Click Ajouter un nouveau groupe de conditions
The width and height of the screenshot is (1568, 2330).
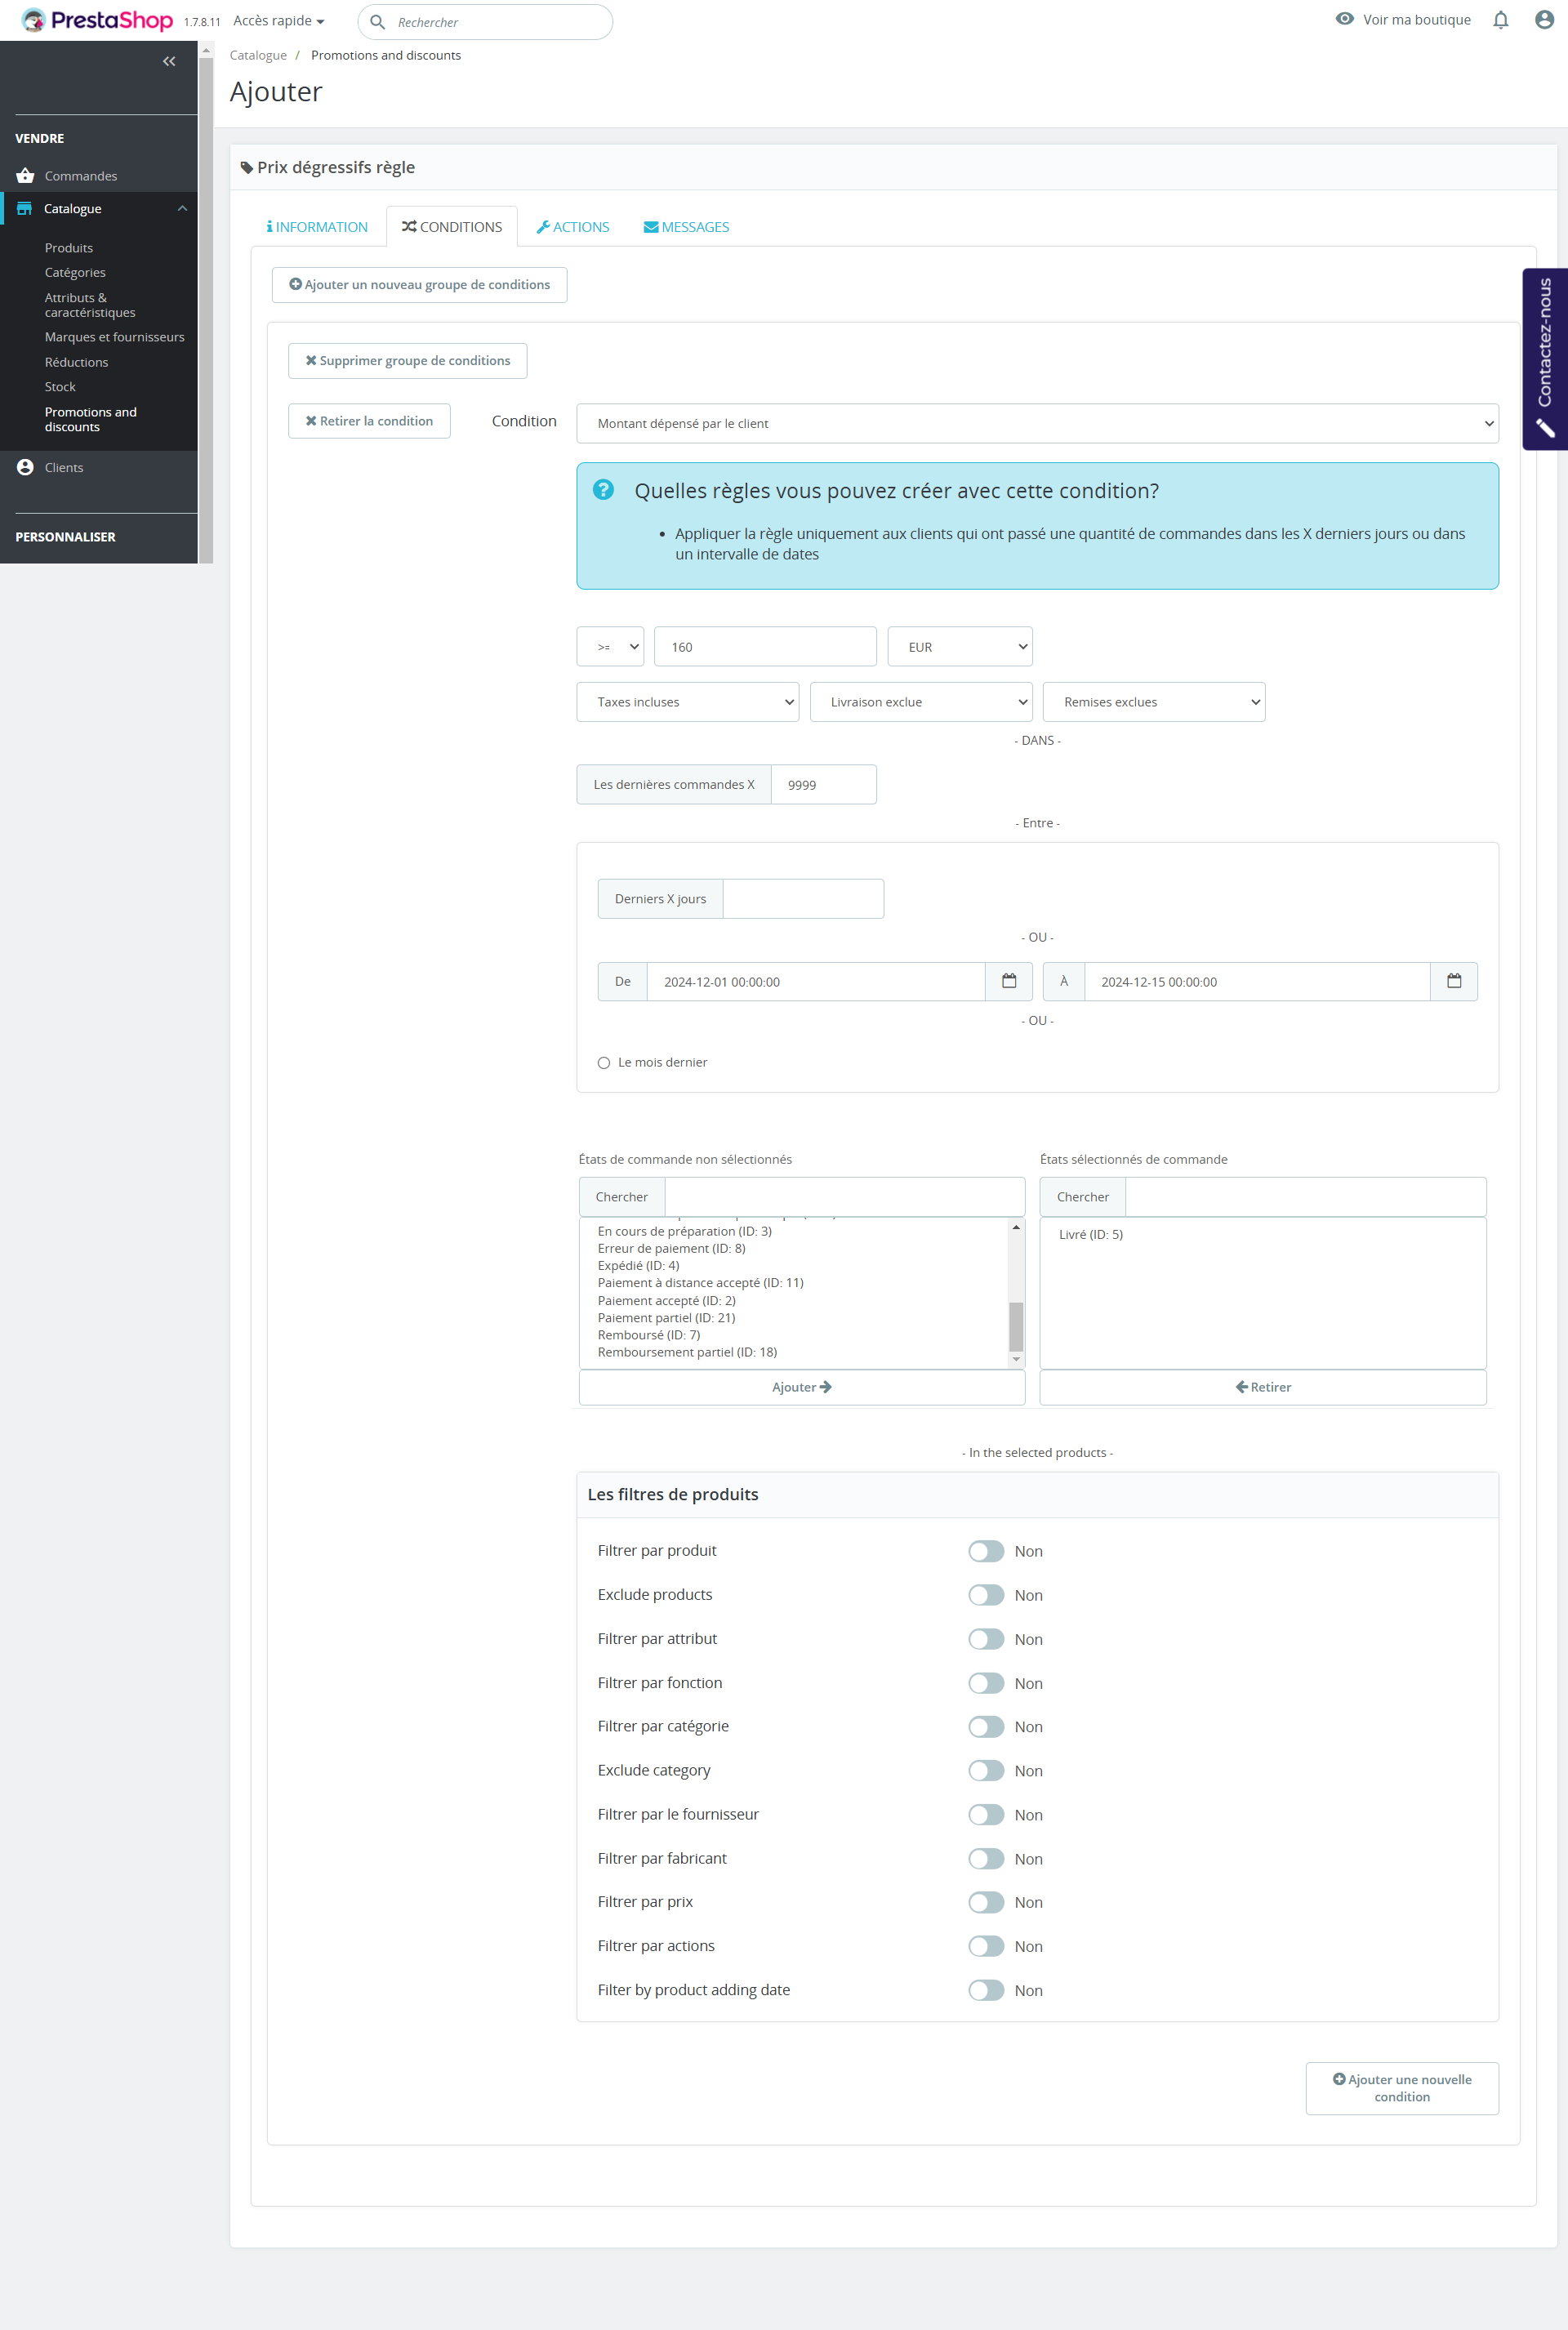click(419, 285)
